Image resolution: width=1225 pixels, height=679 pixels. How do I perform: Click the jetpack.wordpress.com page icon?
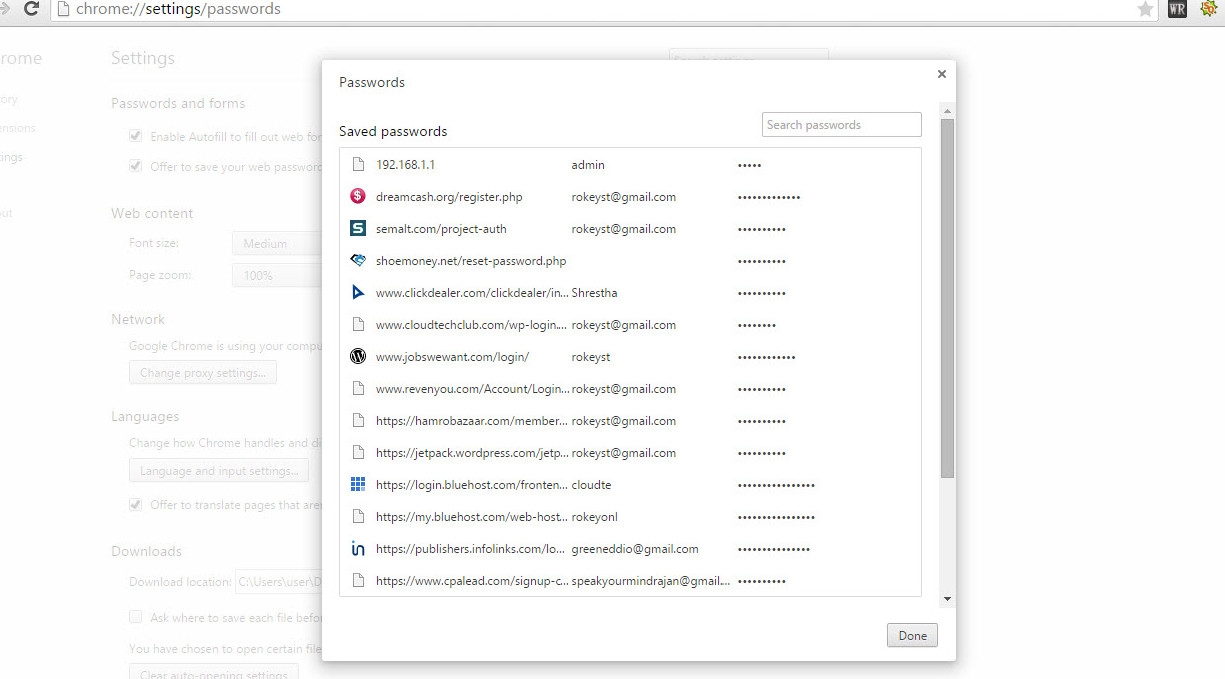click(358, 453)
